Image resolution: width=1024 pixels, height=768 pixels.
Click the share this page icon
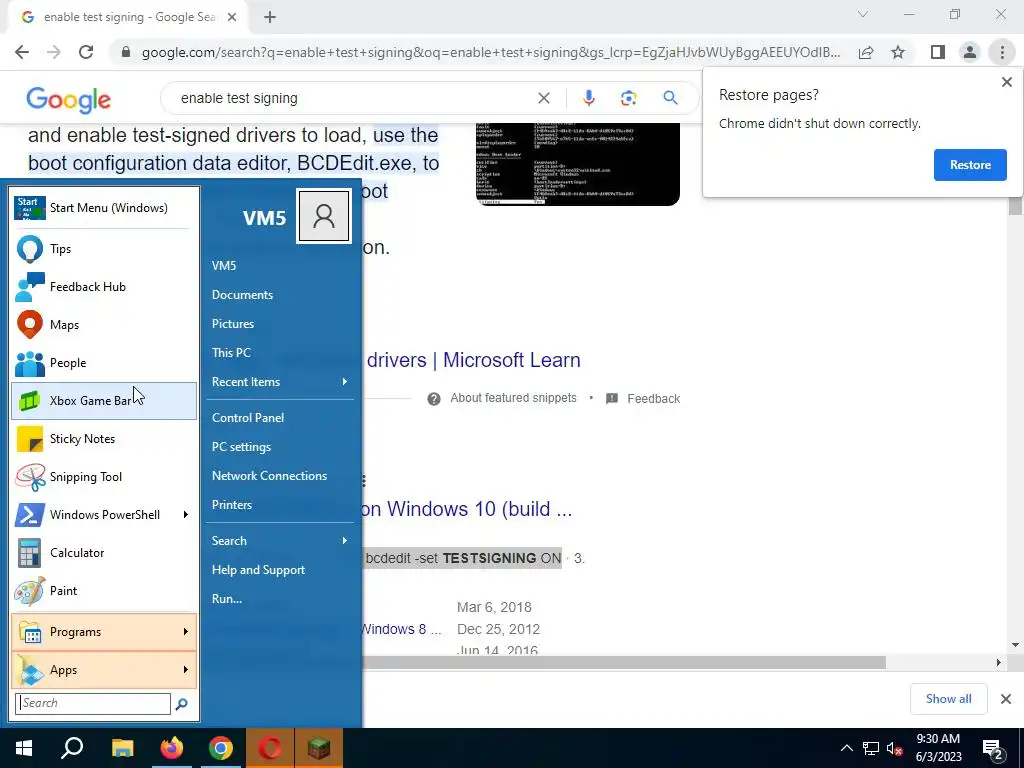click(x=866, y=52)
